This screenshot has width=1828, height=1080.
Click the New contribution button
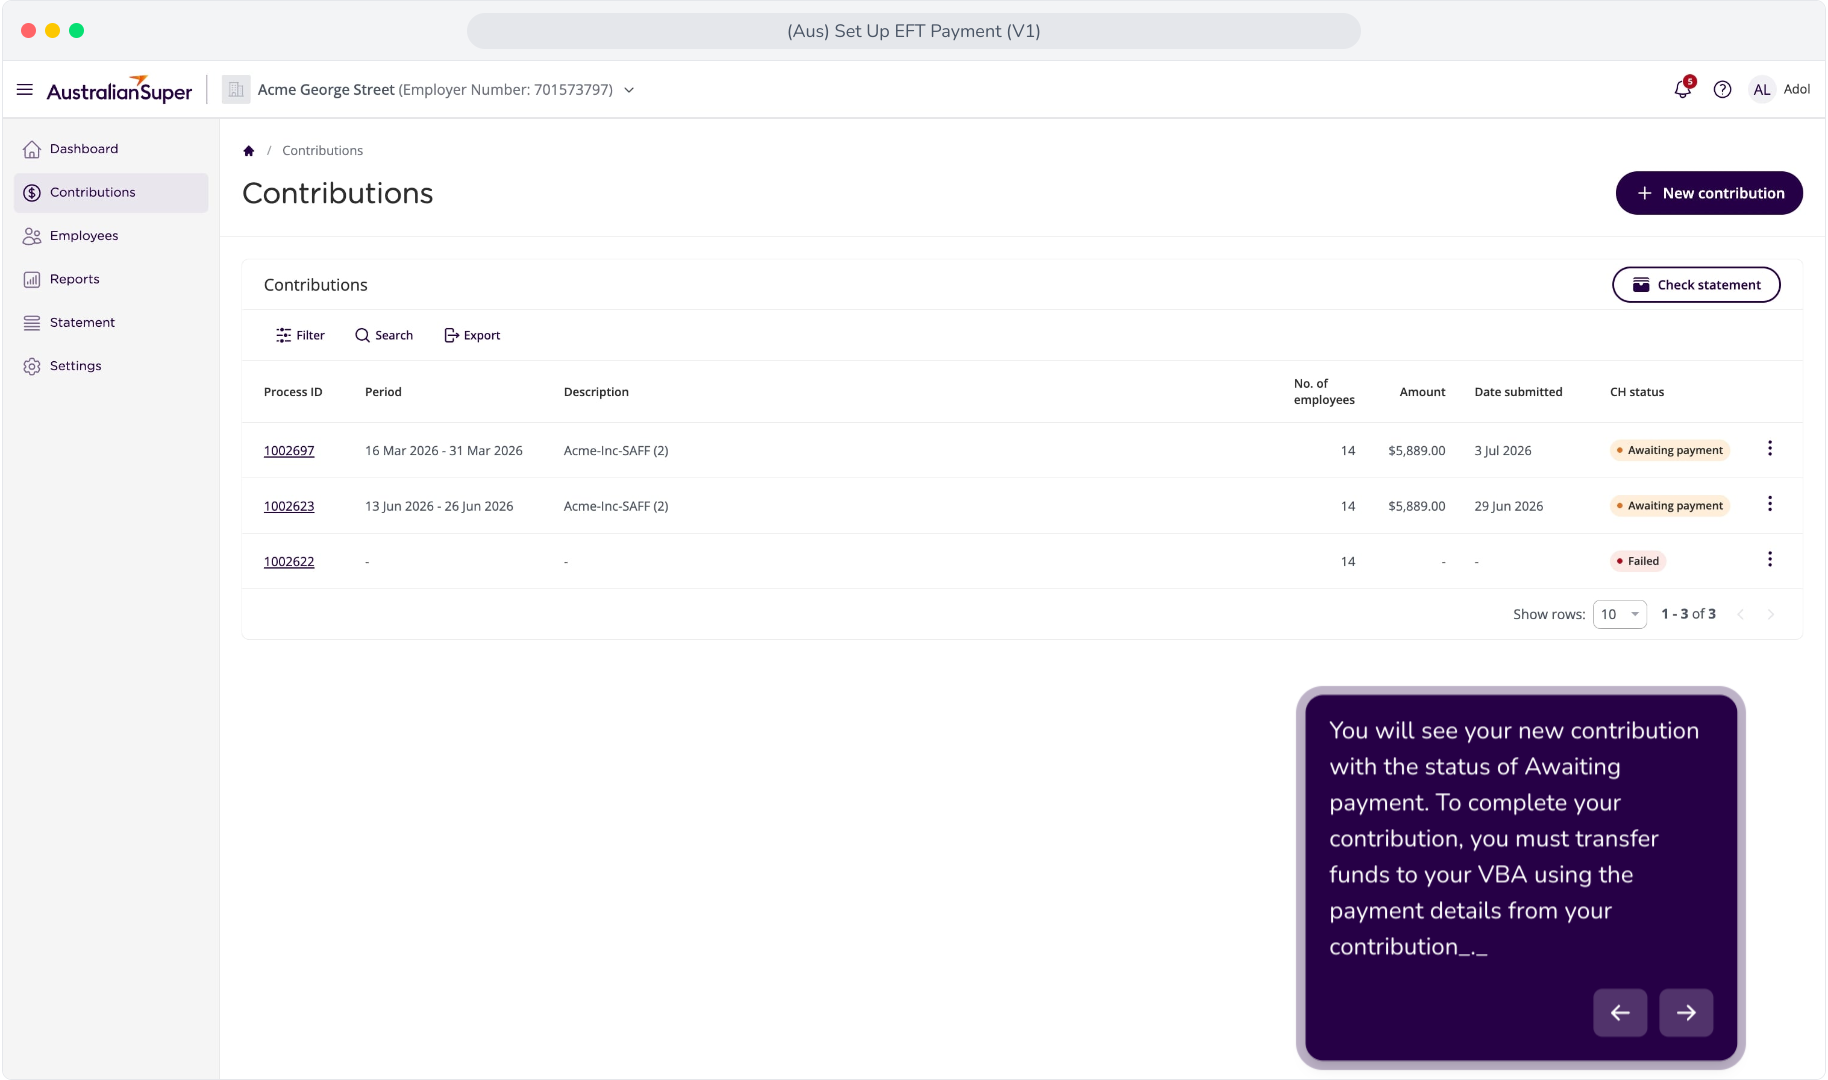click(x=1709, y=193)
